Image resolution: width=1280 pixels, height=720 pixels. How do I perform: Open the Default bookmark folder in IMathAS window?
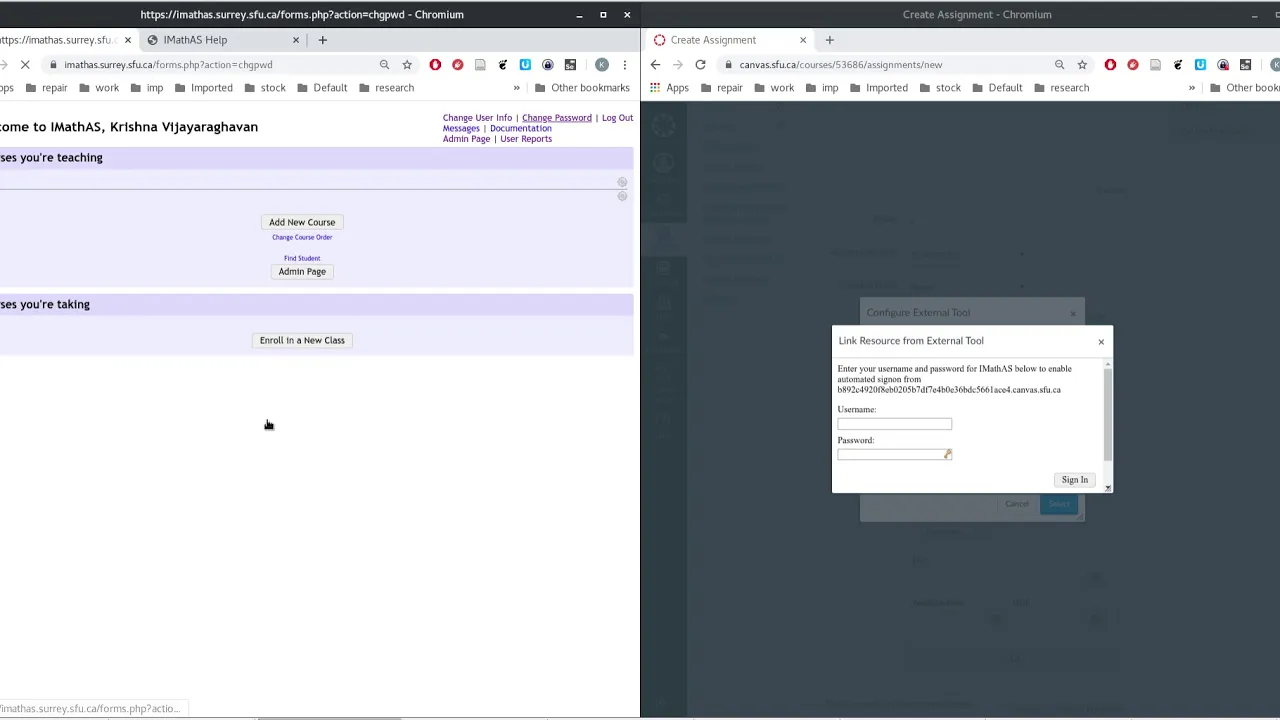321,88
